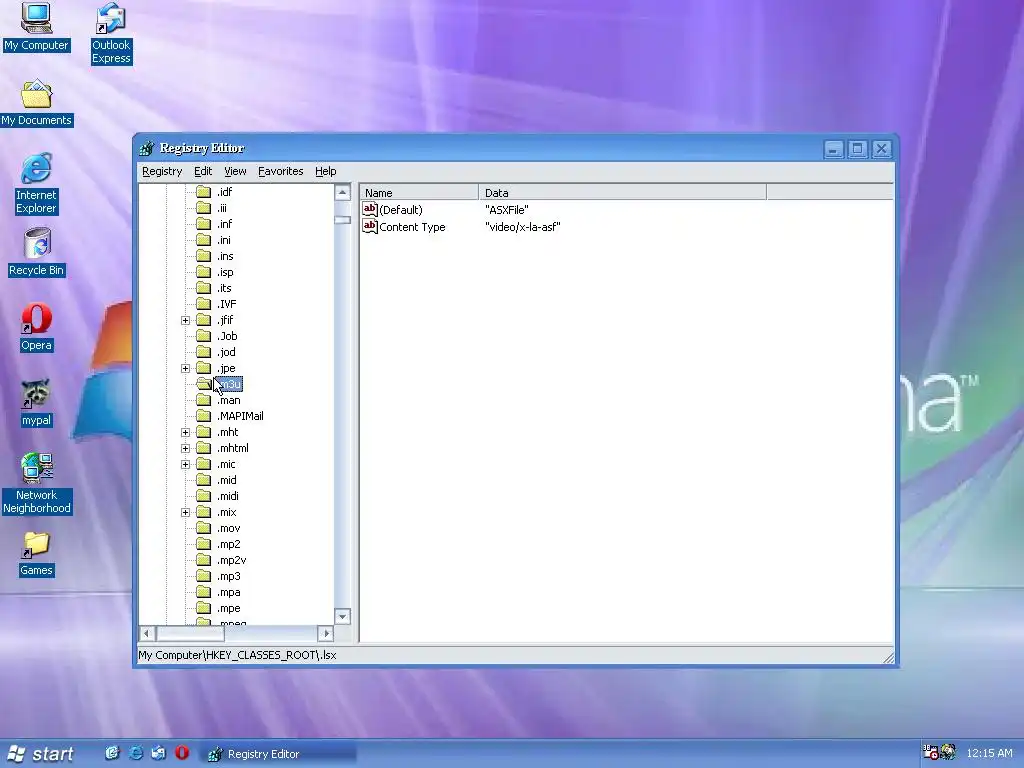This screenshot has width=1024, height=768.
Task: Expand the .mhtml registry key
Action: pos(185,448)
